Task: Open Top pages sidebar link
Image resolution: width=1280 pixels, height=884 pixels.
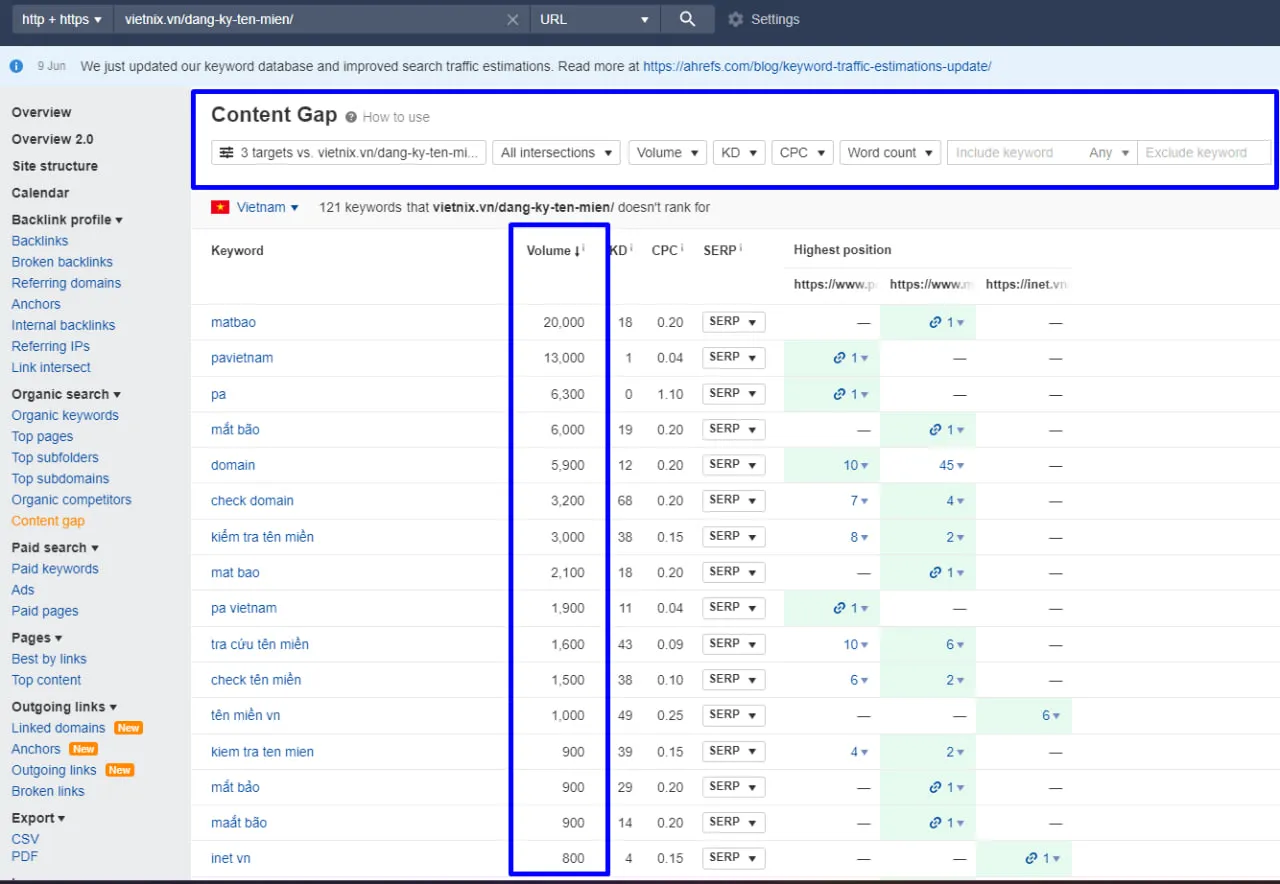Action: pos(42,436)
